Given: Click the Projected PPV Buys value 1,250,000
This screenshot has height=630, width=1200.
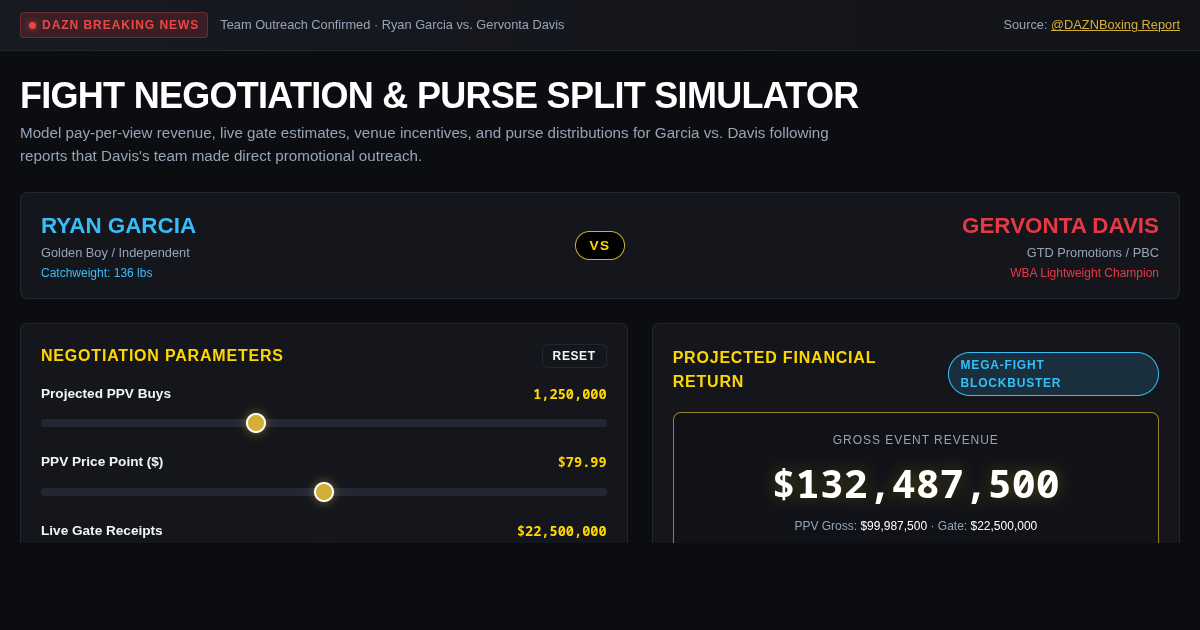Looking at the screenshot, I should [570, 394].
